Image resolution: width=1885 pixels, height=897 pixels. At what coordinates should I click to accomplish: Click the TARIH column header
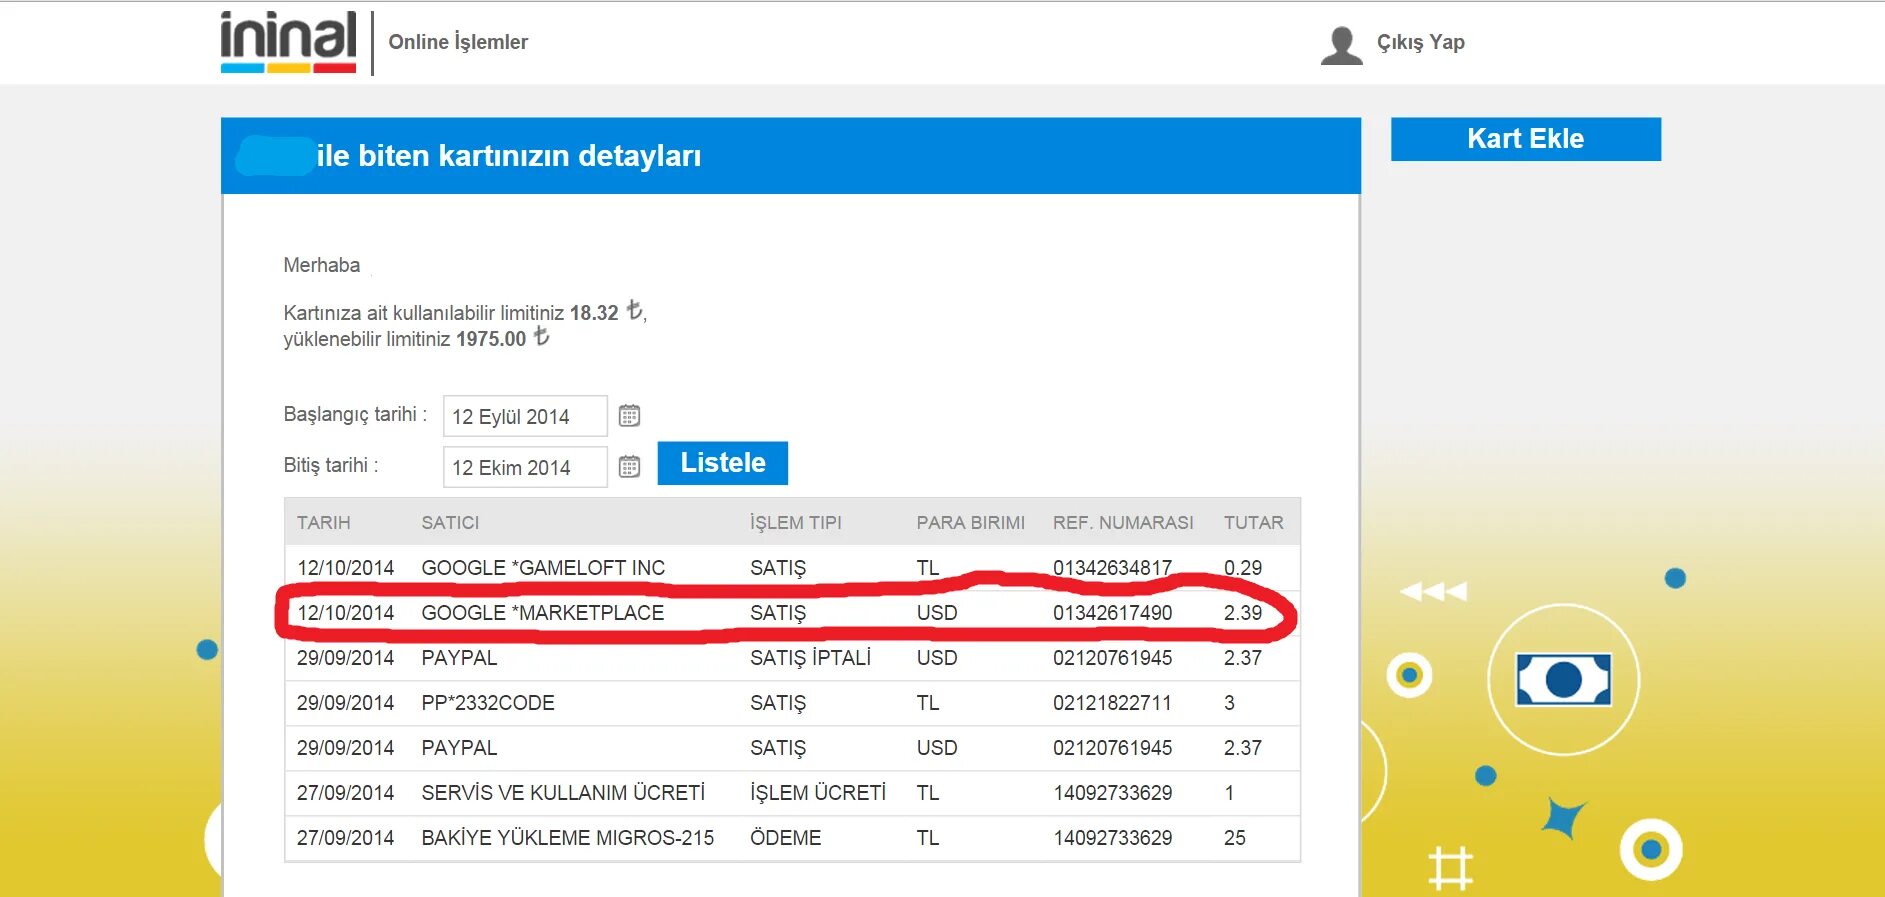(x=323, y=523)
